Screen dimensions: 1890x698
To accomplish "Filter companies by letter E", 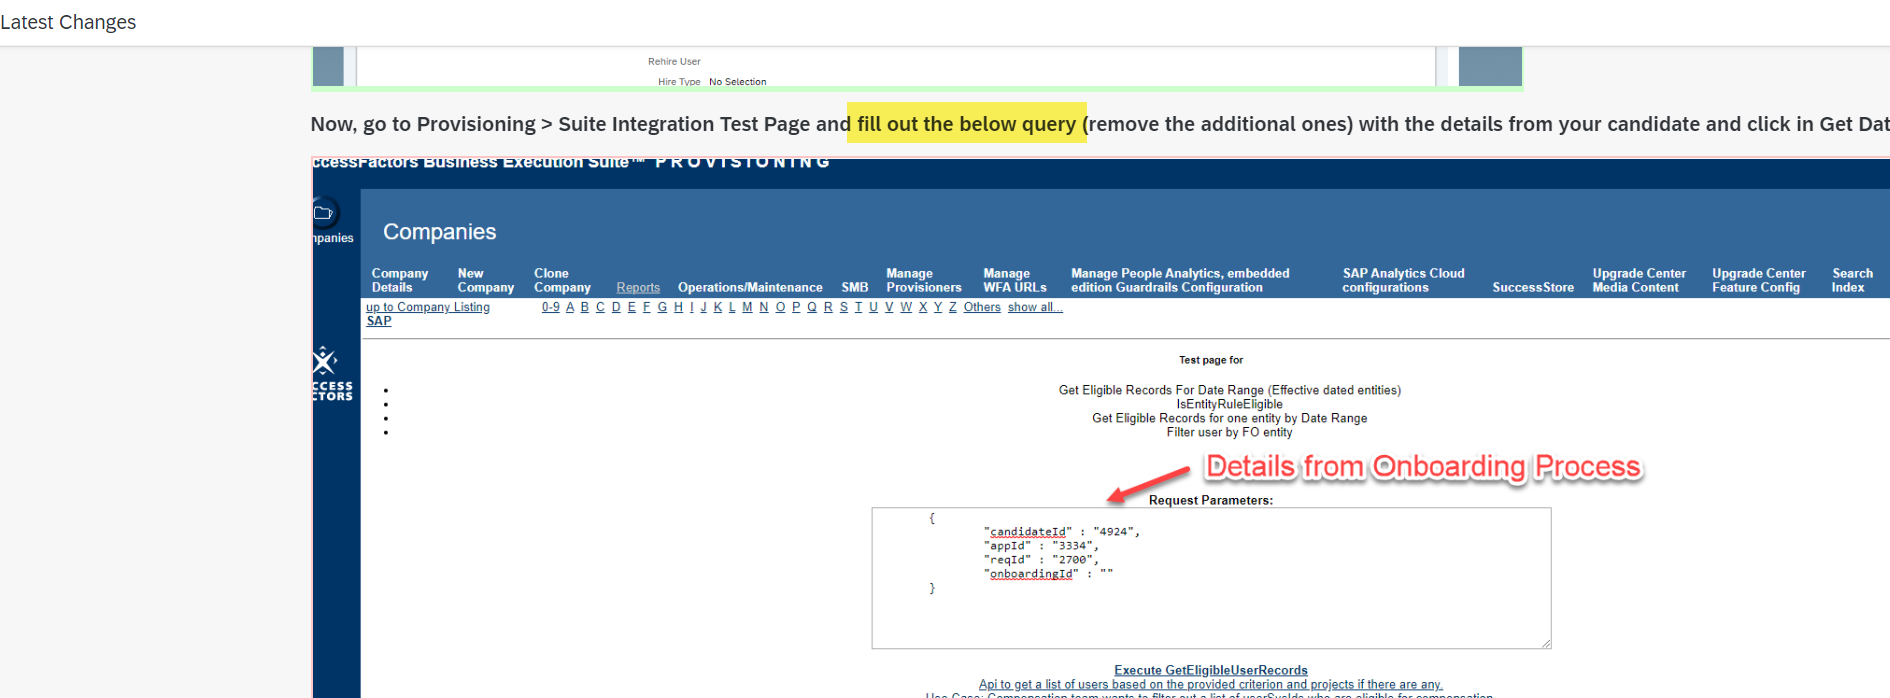I will pyautogui.click(x=631, y=307).
